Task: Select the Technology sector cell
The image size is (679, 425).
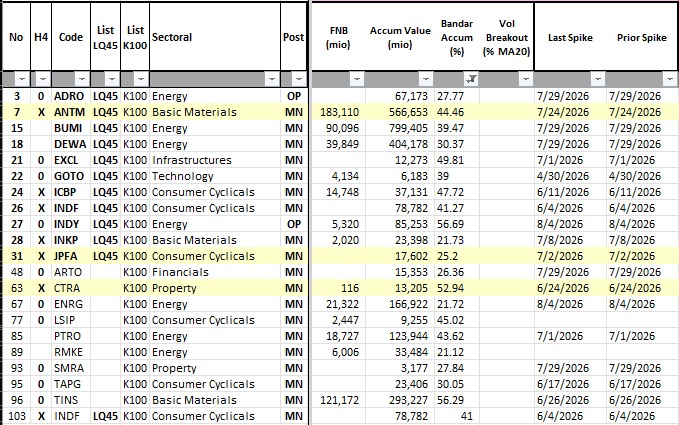Action: (x=215, y=176)
